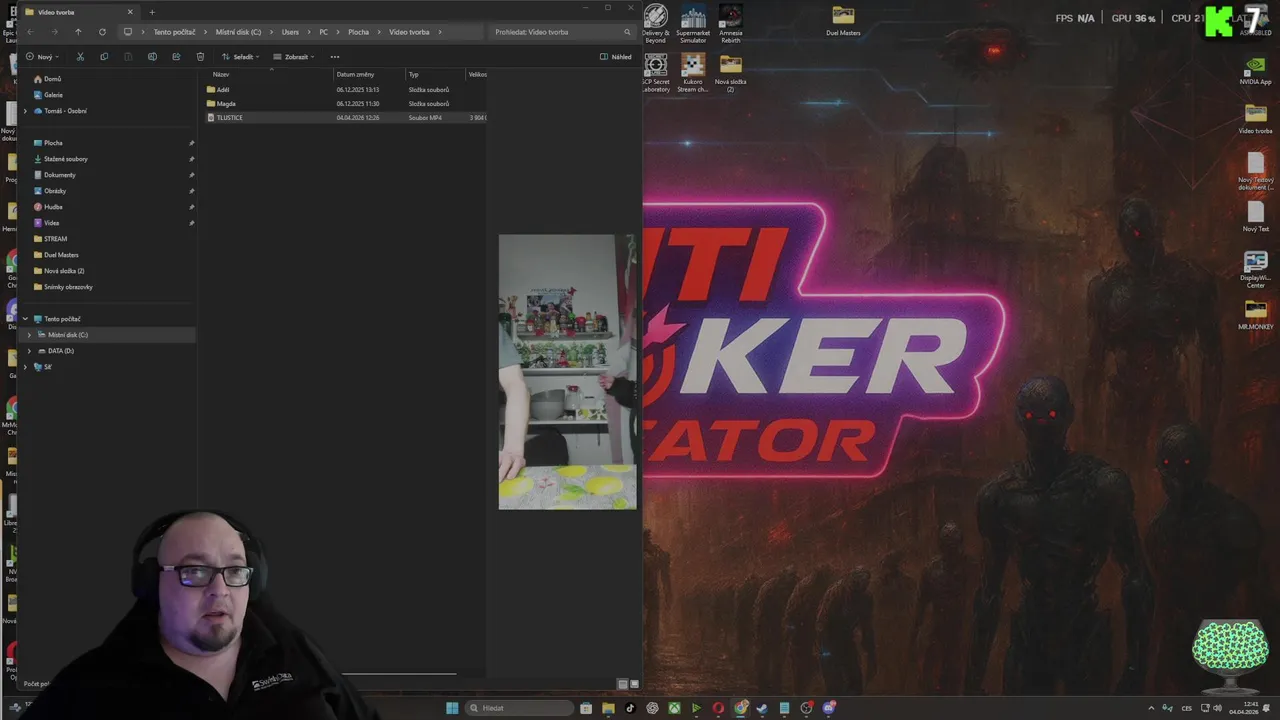
Task: Expand the Místní disk (C:) tree node
Action: [30, 335]
